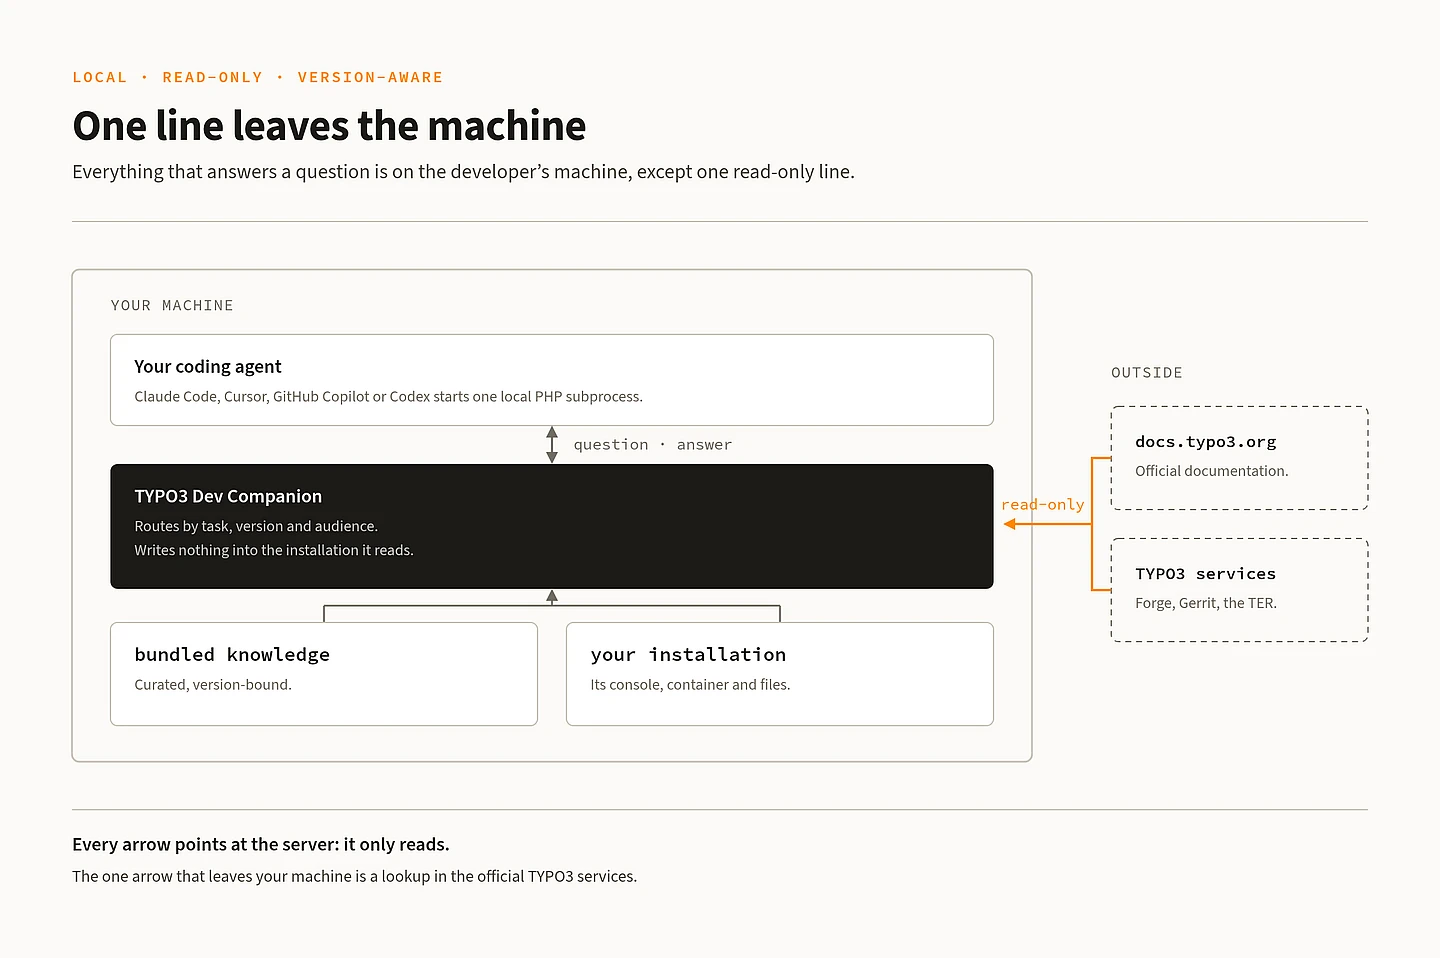Click "Every arrow points at the server: it only reads."
Screen dimensions: 1440x958
[x=261, y=845]
